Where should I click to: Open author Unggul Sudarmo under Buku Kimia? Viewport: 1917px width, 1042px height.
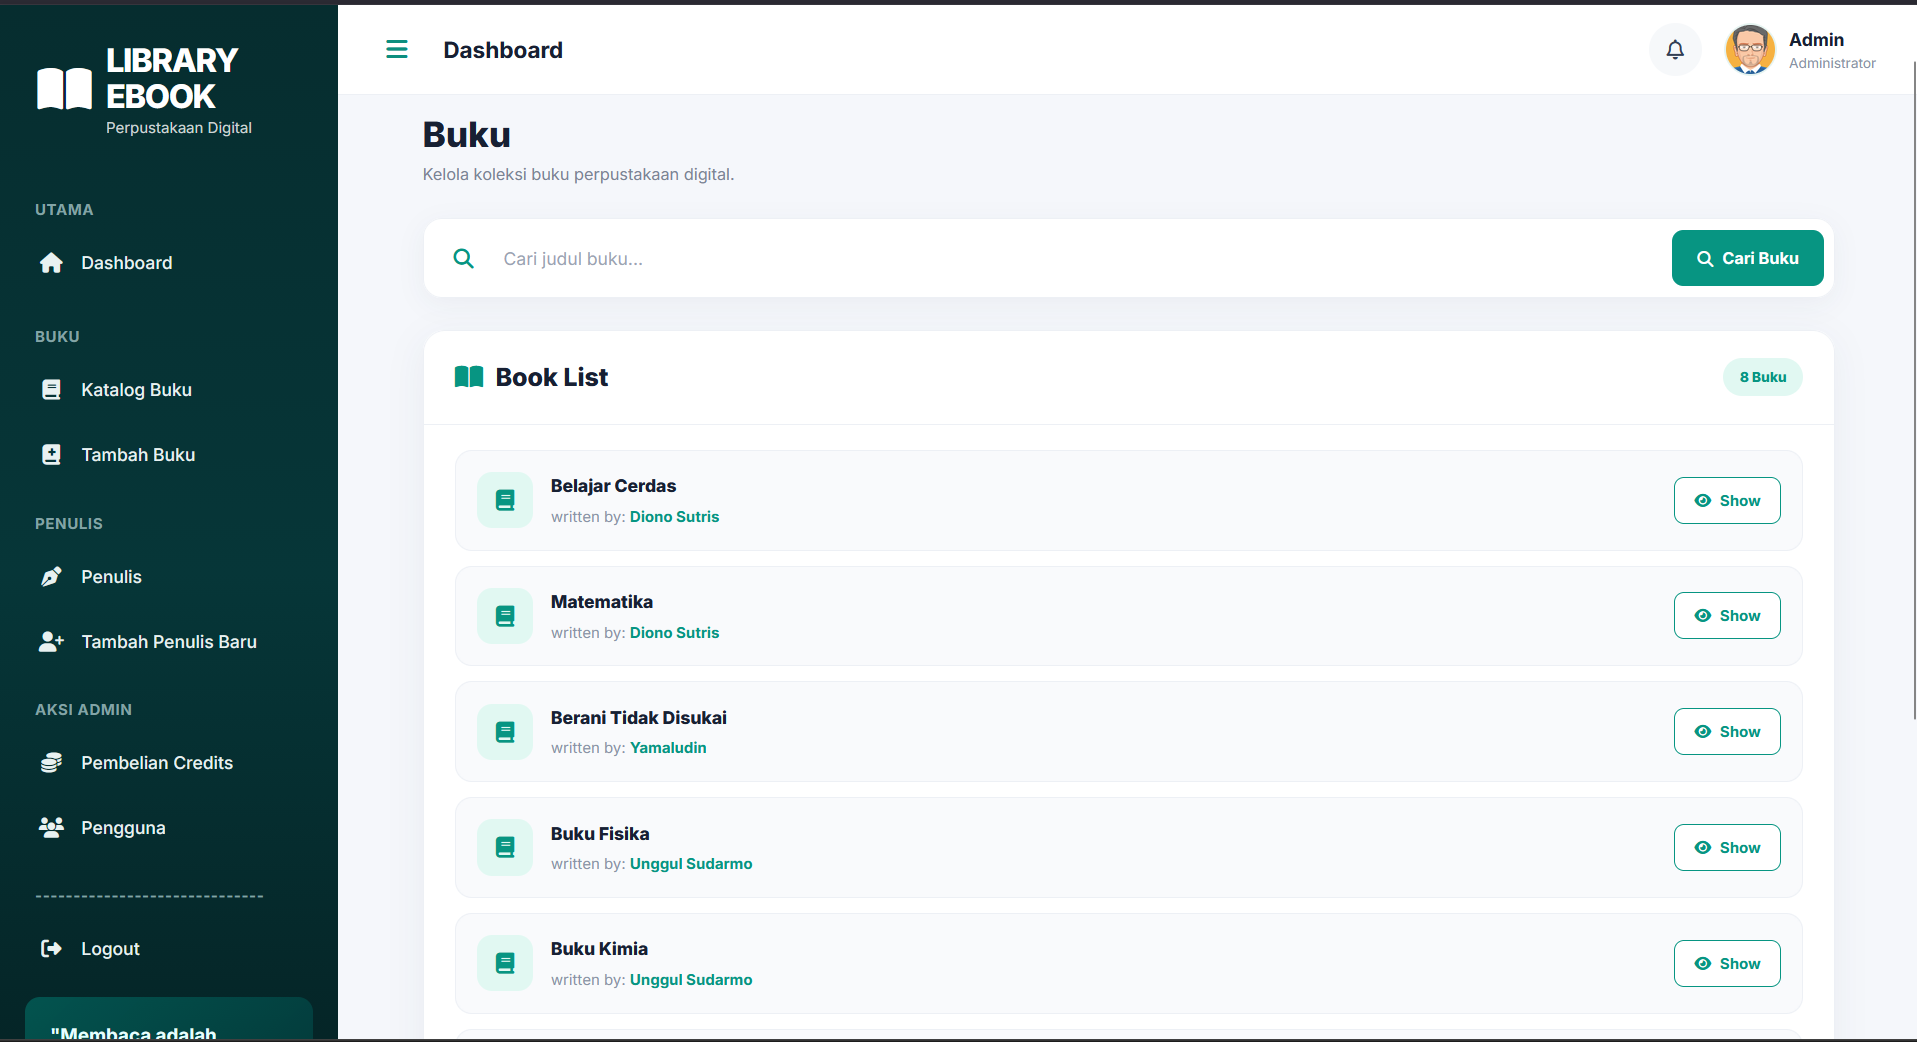click(x=691, y=980)
